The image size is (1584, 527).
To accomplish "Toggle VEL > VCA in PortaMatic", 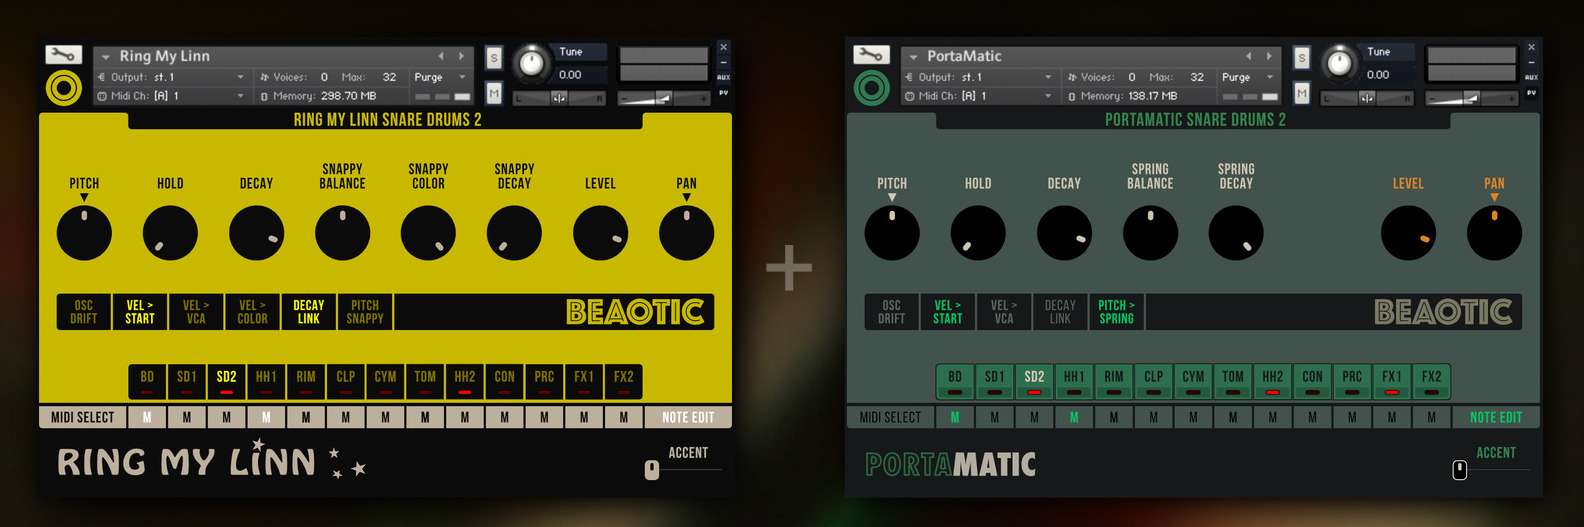I will point(1004,312).
